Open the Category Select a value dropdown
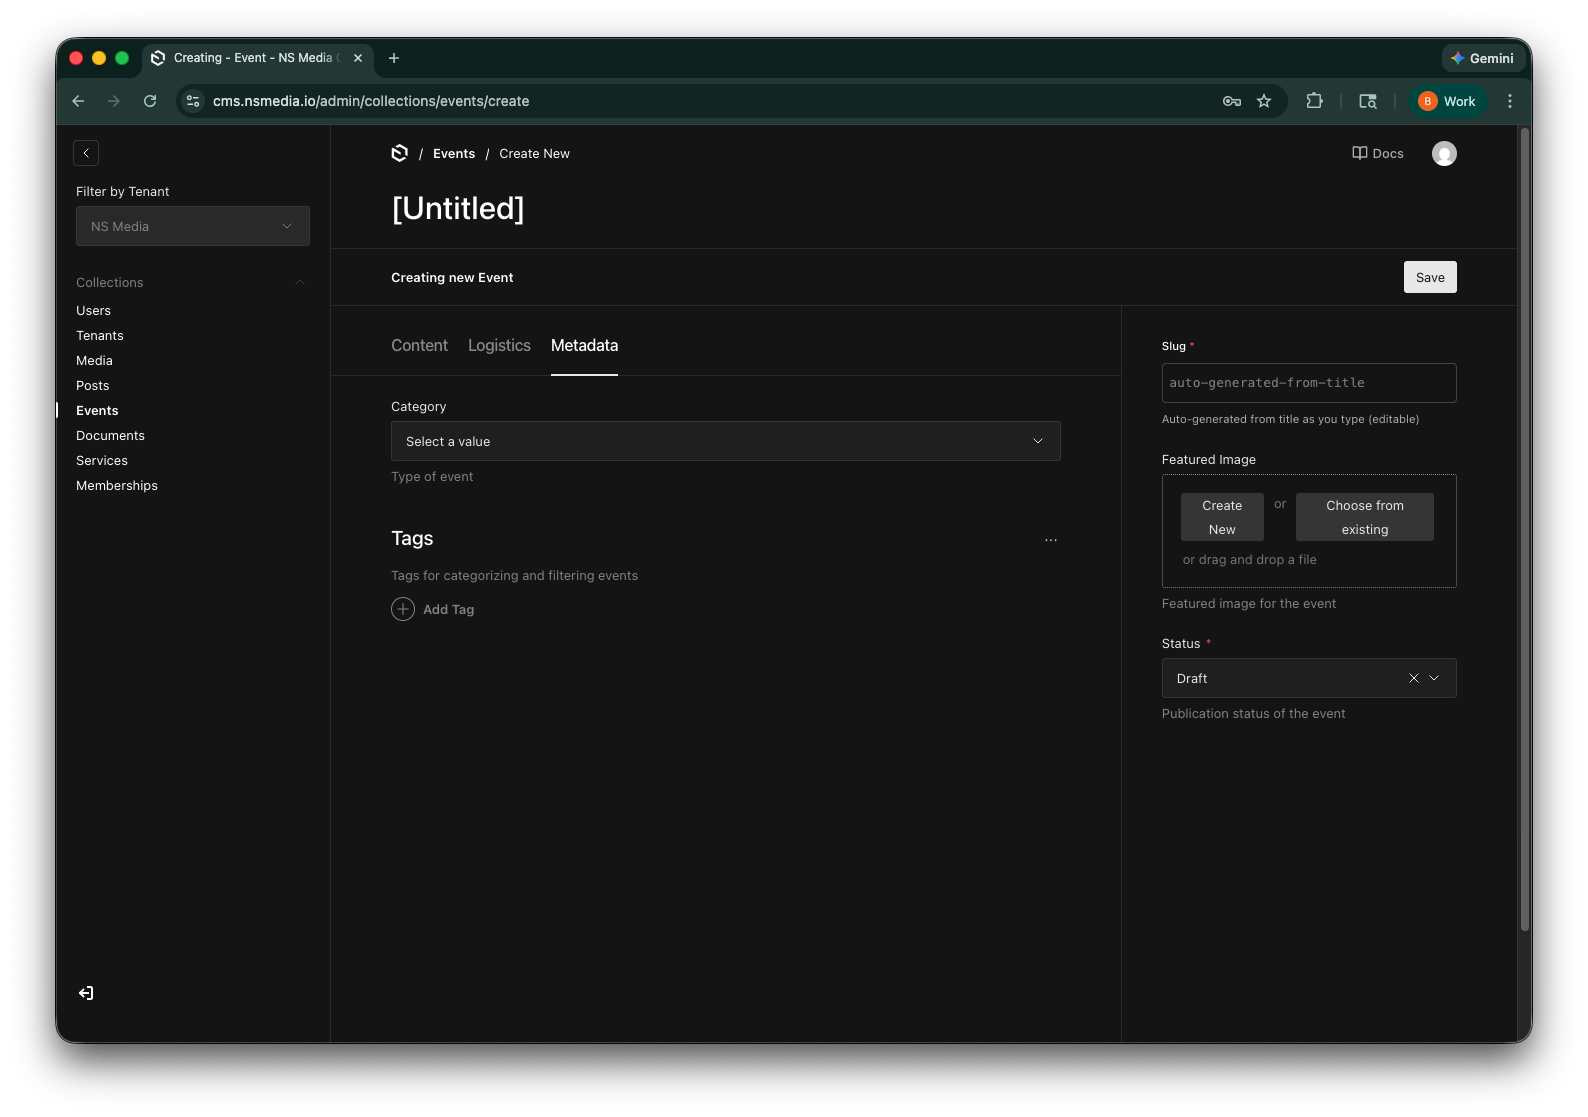Viewport: 1588px width, 1117px height. pyautogui.click(x=726, y=441)
